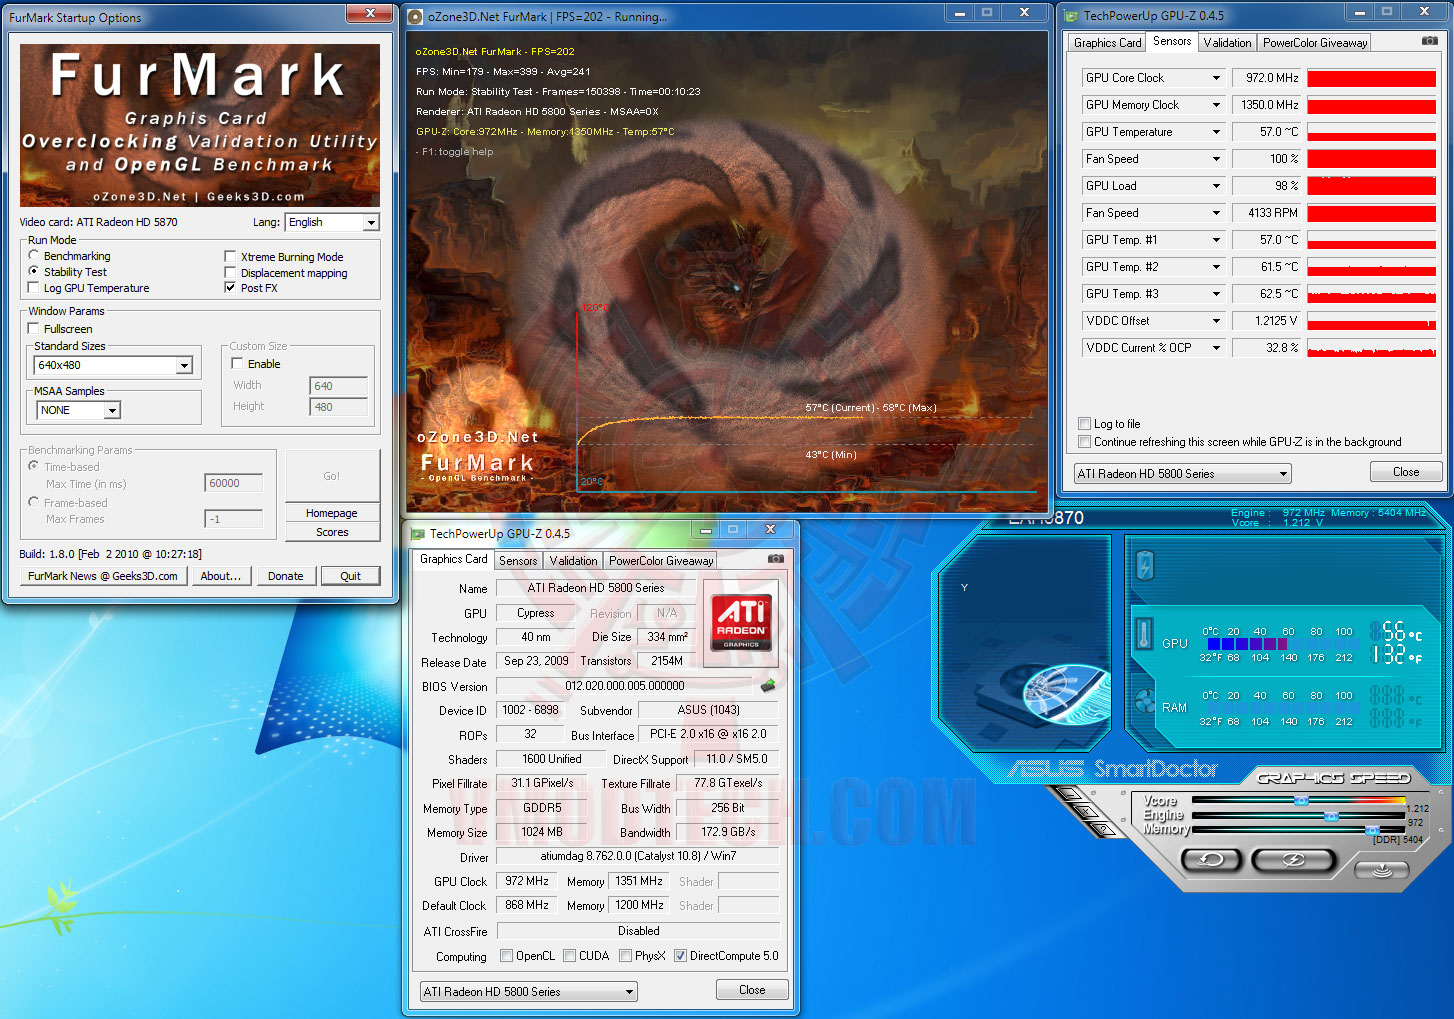This screenshot has width=1454, height=1019.
Task: Click the circular-arrow reset button in SmartDoctor
Action: pyautogui.click(x=1211, y=859)
